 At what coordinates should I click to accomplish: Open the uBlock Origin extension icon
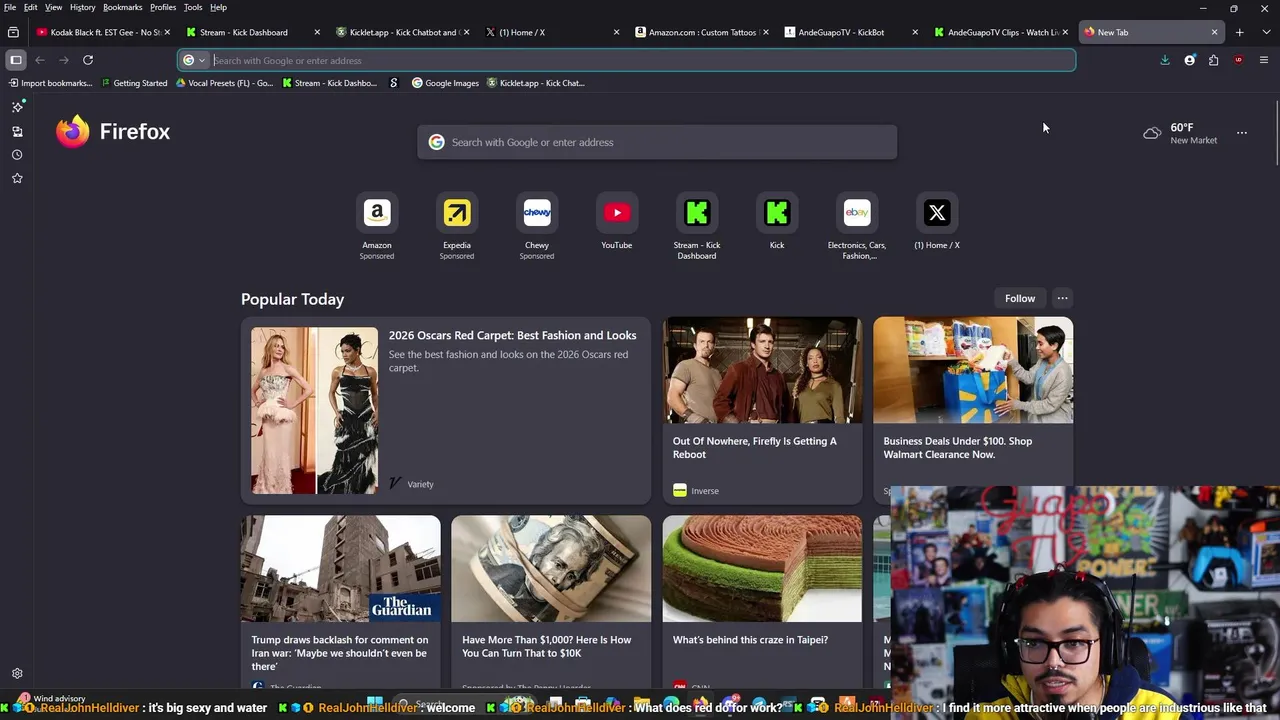1238,60
